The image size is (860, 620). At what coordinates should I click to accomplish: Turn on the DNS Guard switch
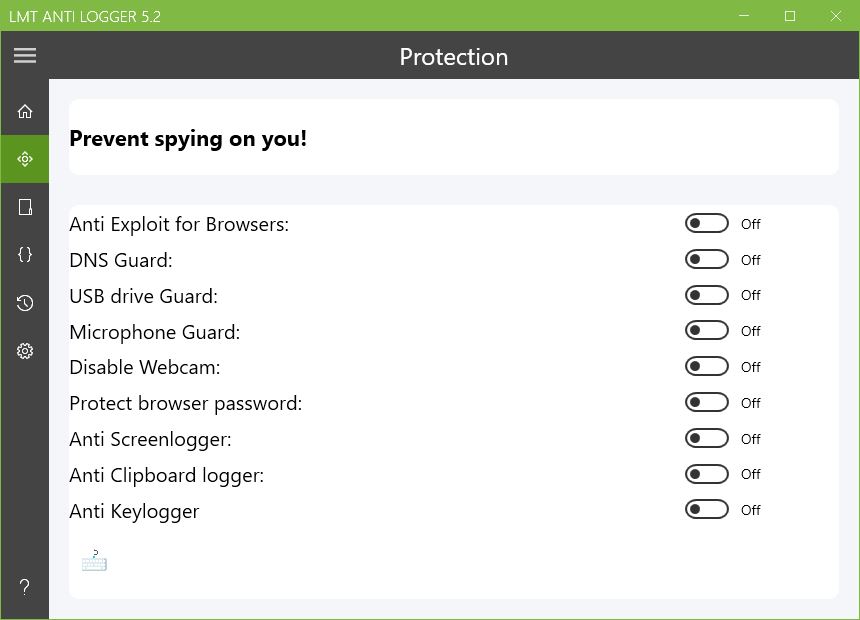[x=706, y=260]
